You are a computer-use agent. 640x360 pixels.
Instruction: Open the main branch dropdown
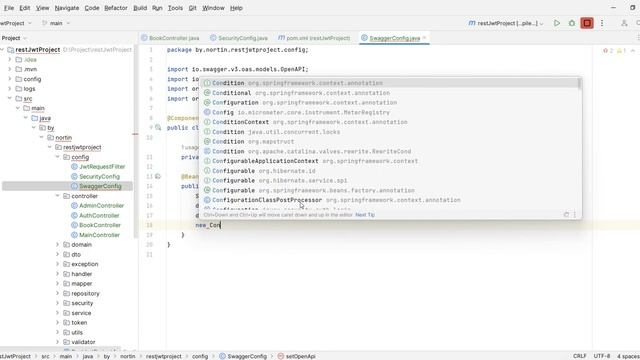(x=56, y=23)
